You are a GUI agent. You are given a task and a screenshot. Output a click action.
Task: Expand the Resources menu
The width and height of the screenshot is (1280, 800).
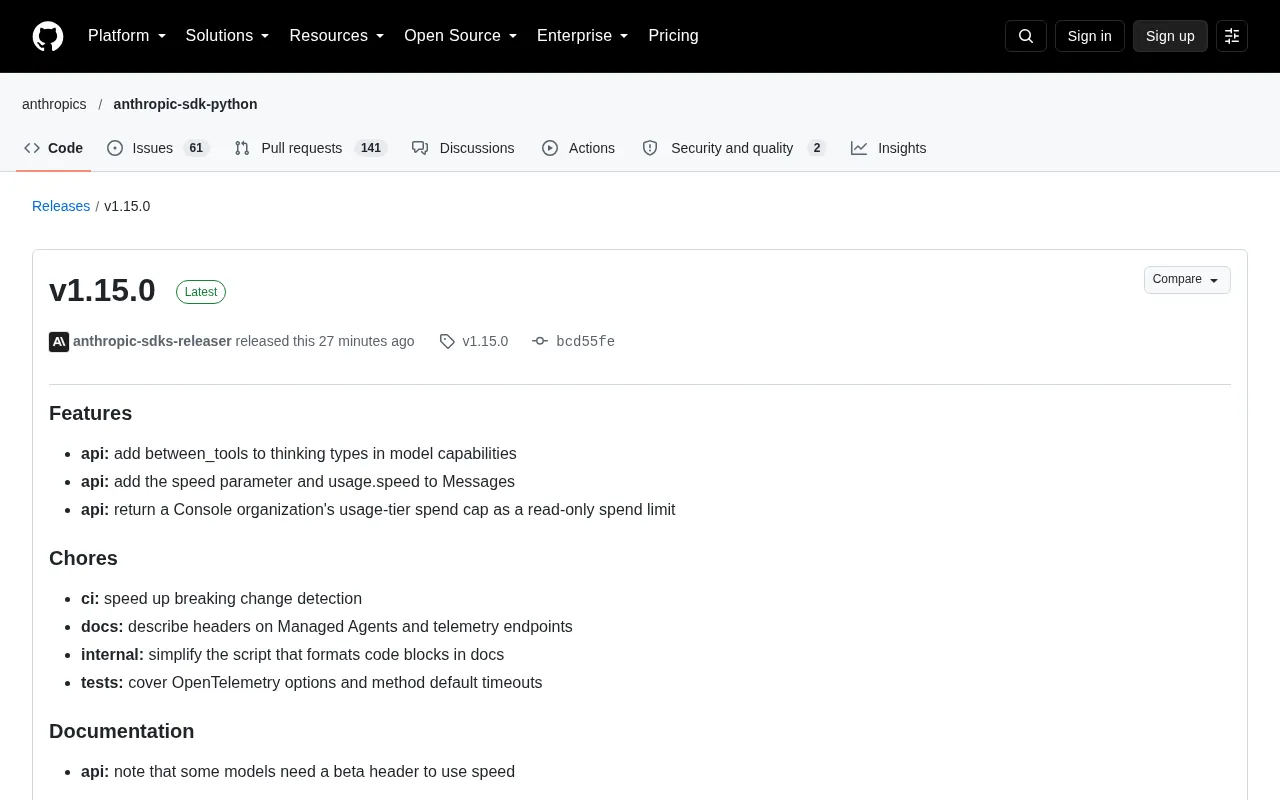(337, 36)
